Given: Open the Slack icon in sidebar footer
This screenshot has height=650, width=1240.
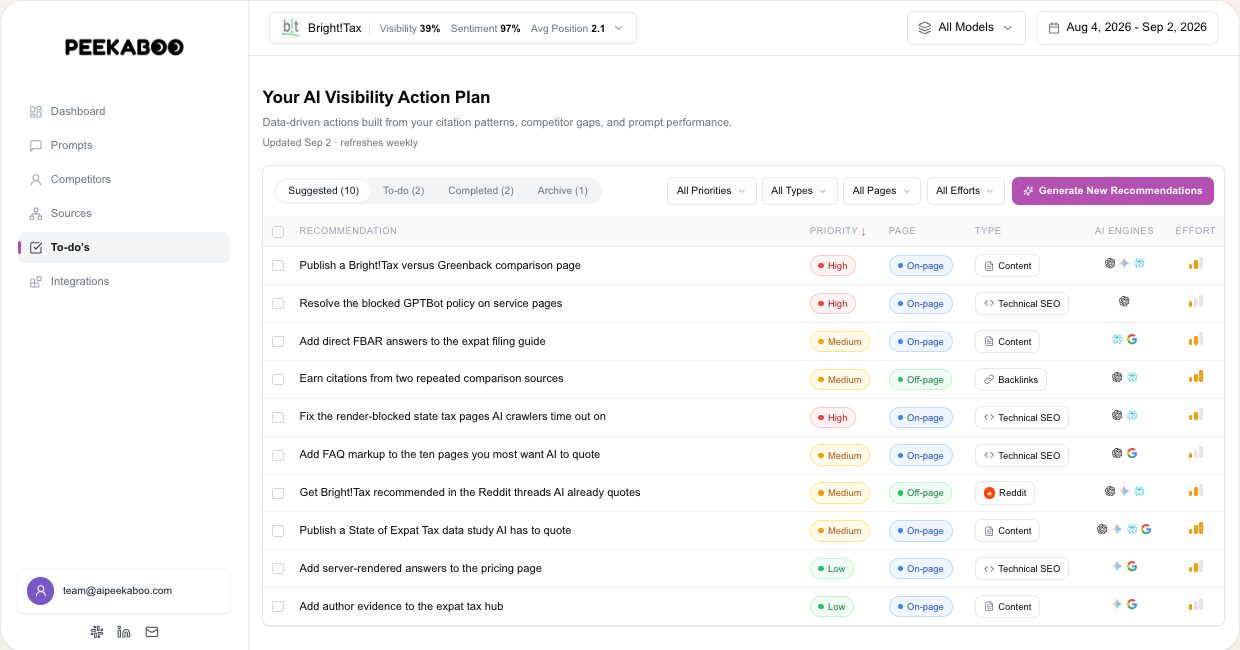Looking at the screenshot, I should (x=96, y=631).
